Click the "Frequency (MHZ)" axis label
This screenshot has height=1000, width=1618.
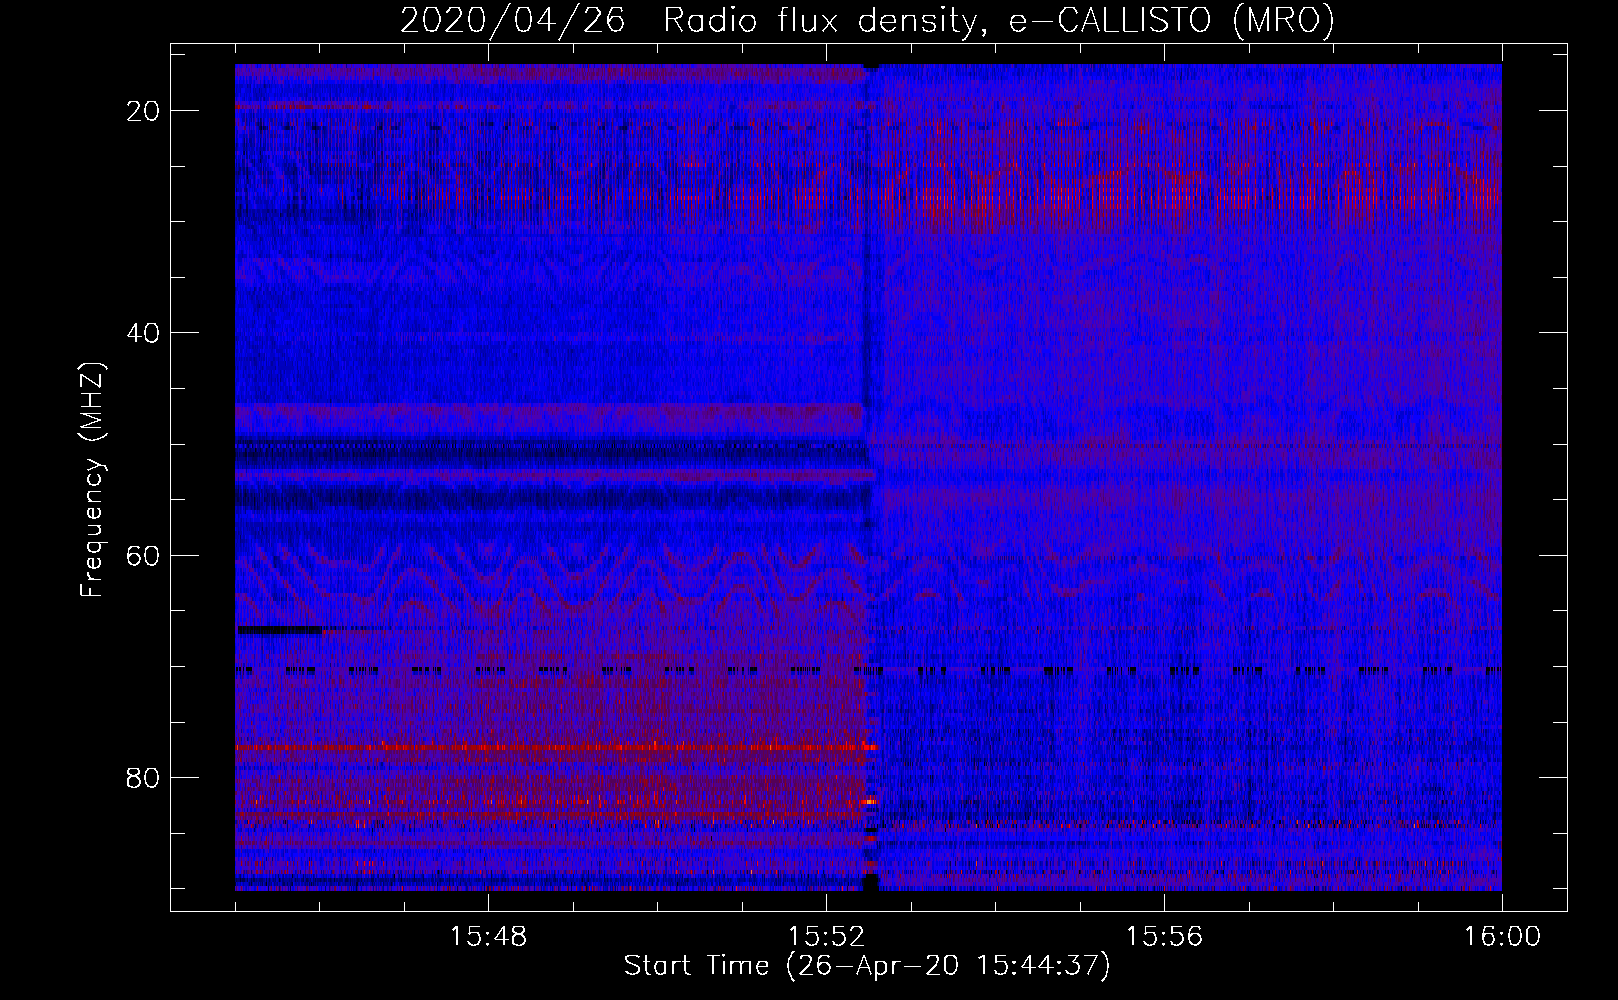[92, 480]
